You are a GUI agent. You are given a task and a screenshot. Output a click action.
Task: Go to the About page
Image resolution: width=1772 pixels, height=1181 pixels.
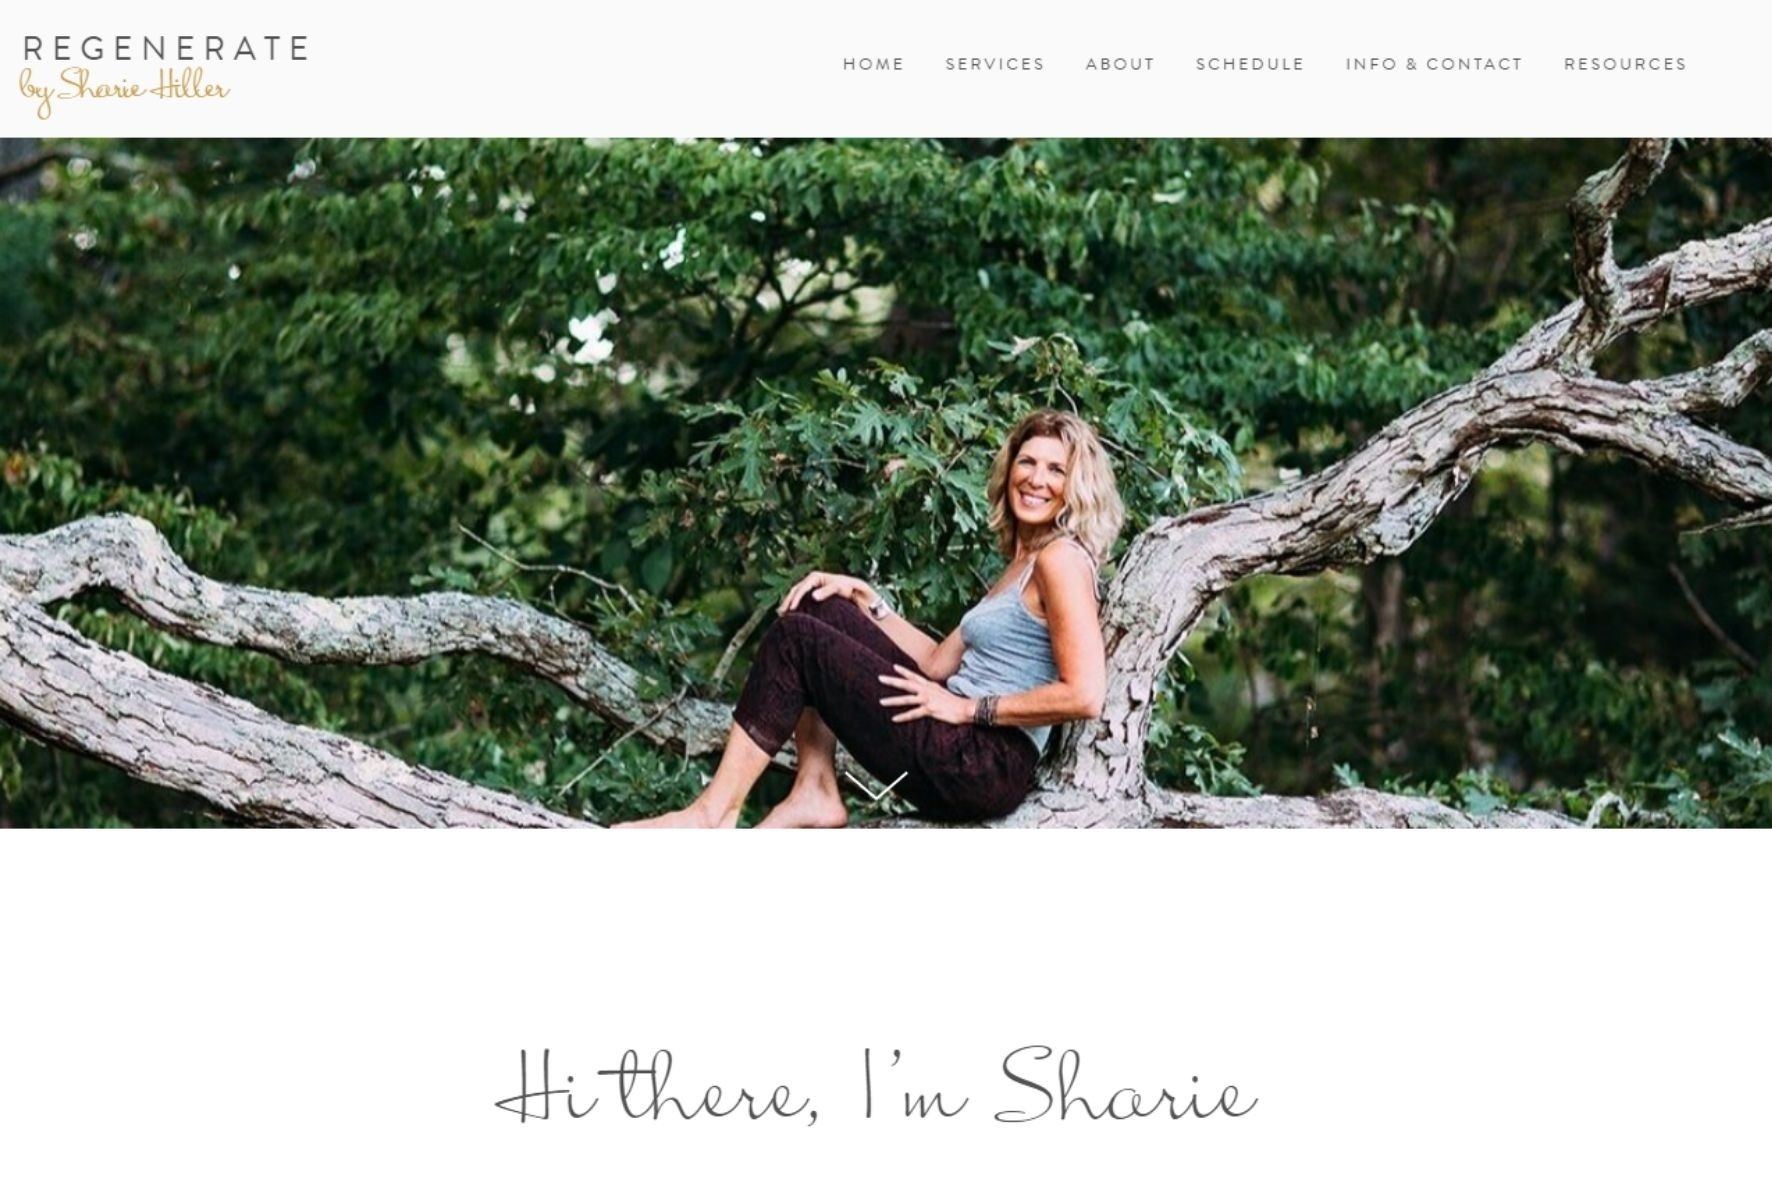(x=1120, y=64)
